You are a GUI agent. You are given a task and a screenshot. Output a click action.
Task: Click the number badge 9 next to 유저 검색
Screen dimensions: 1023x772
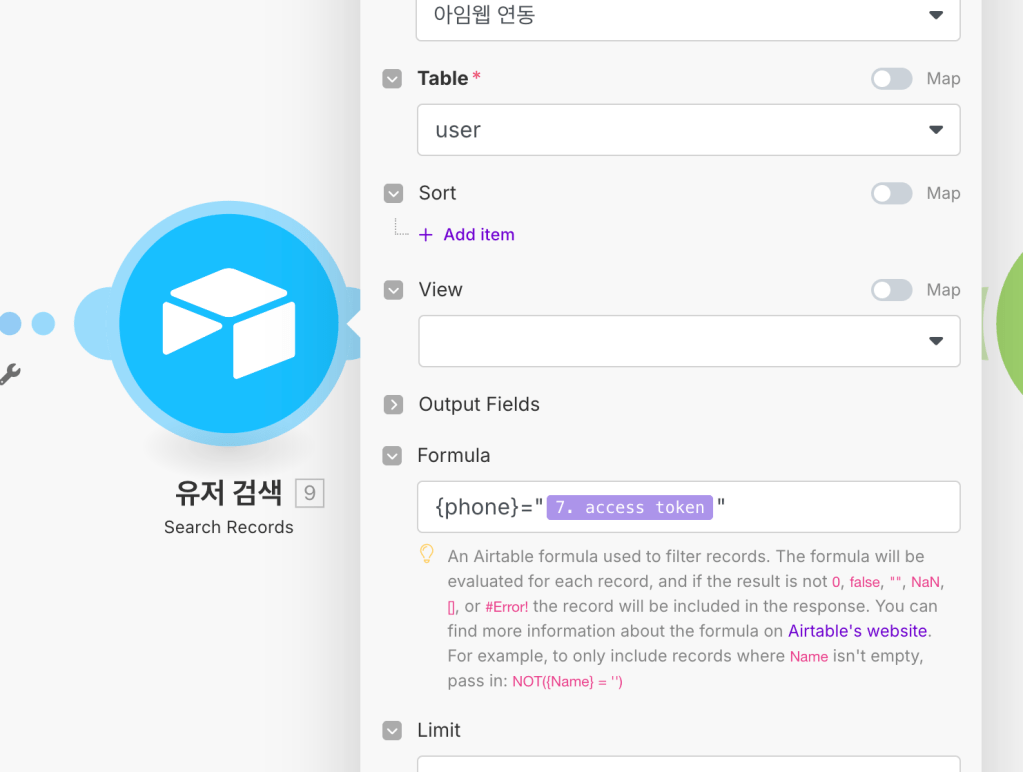(308, 492)
